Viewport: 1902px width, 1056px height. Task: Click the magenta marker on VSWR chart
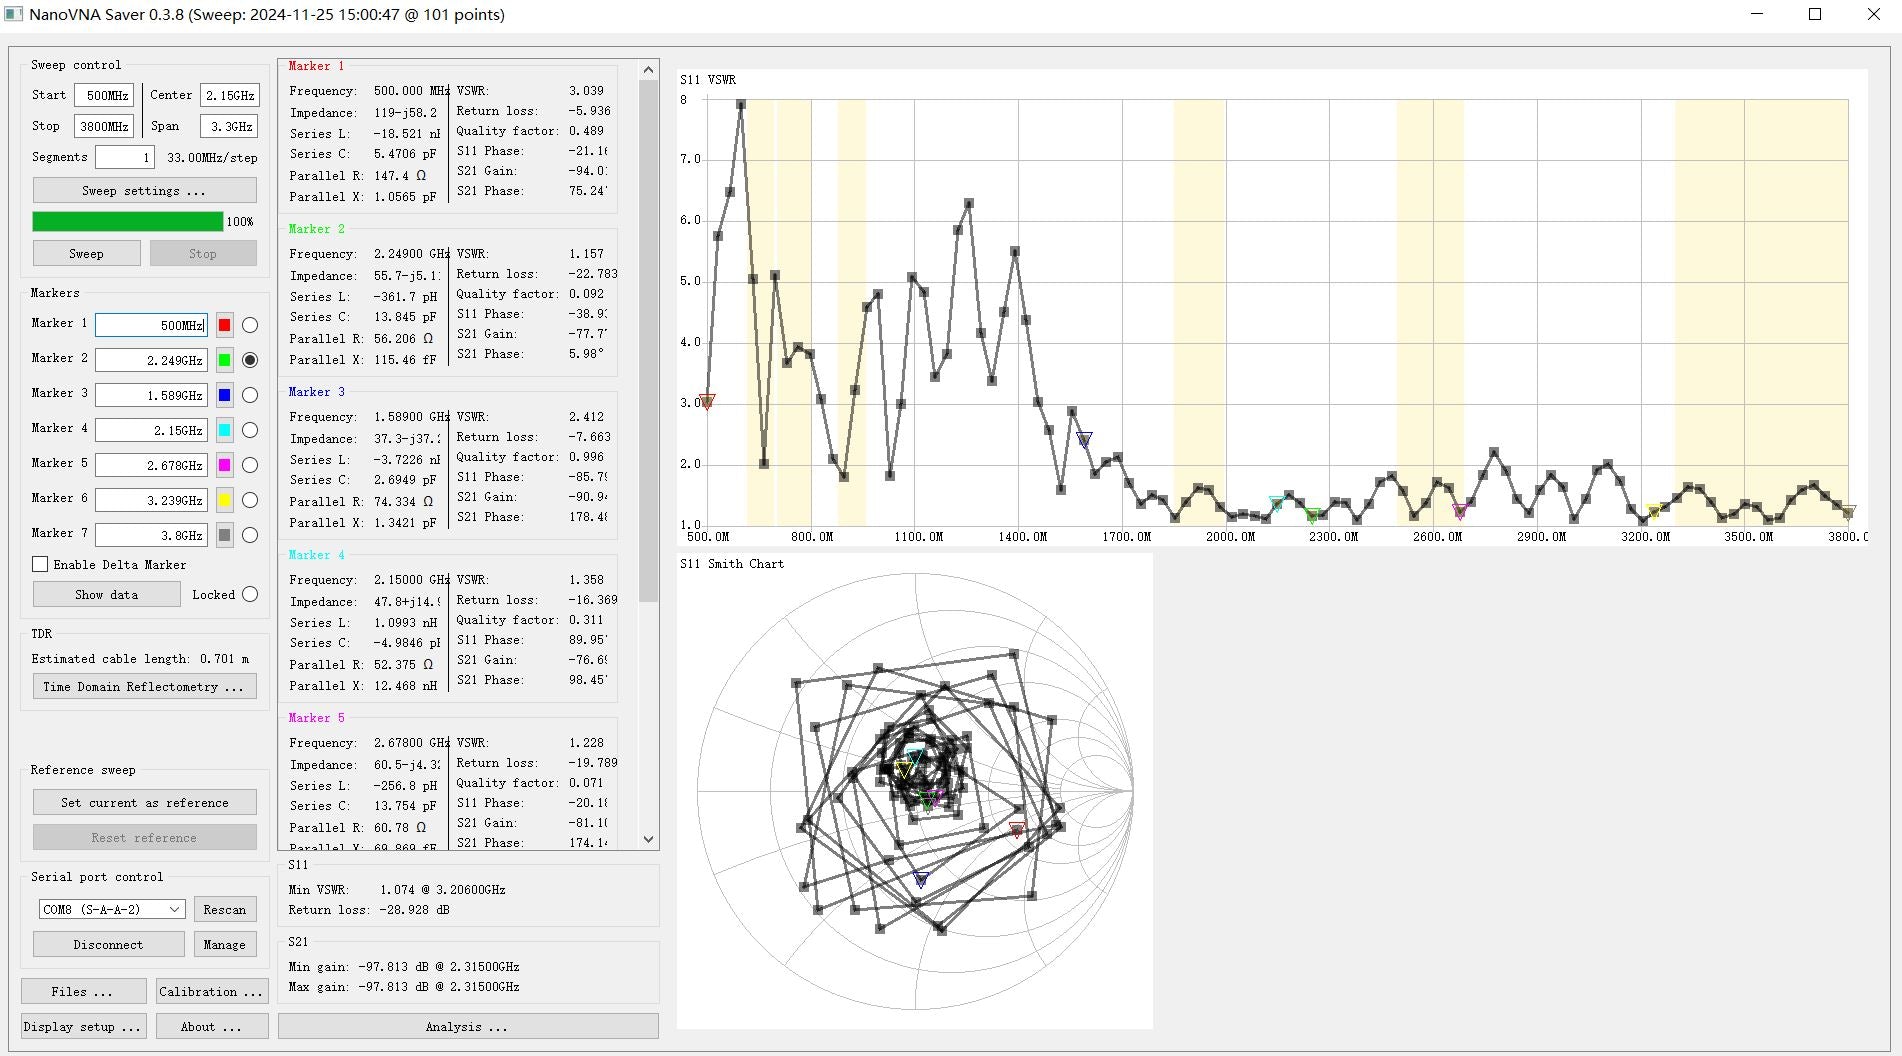click(1460, 512)
